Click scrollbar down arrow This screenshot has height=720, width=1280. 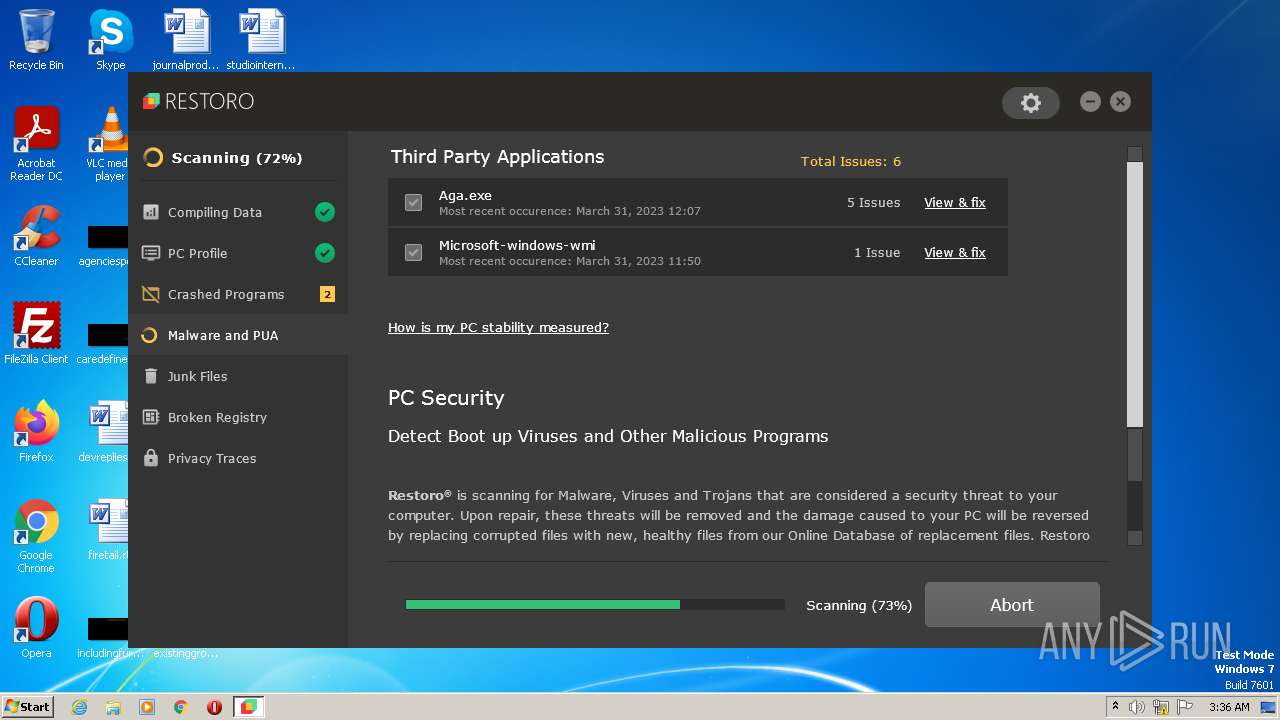[x=1134, y=538]
